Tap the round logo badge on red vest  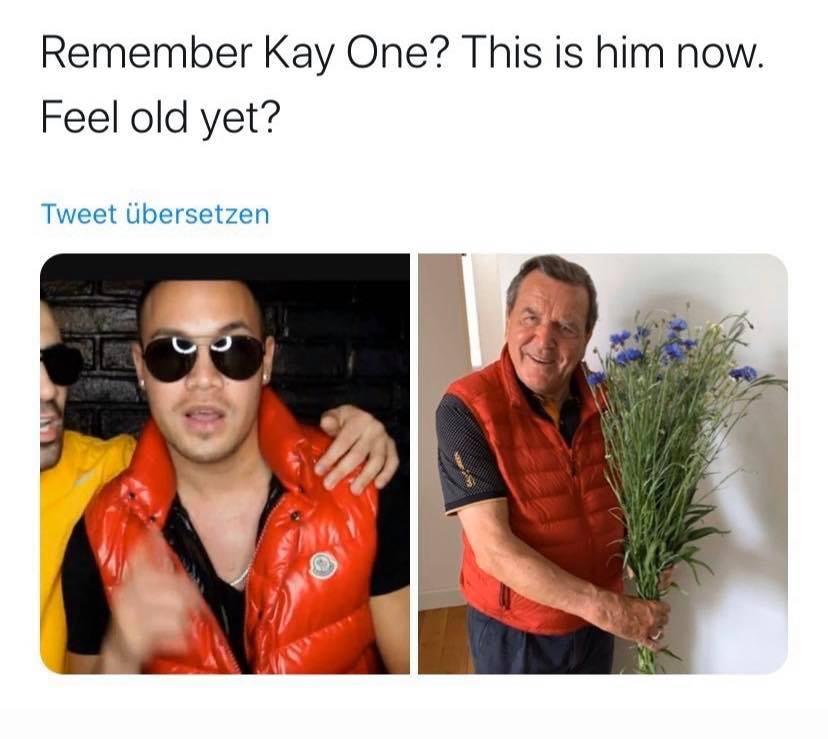[x=323, y=565]
